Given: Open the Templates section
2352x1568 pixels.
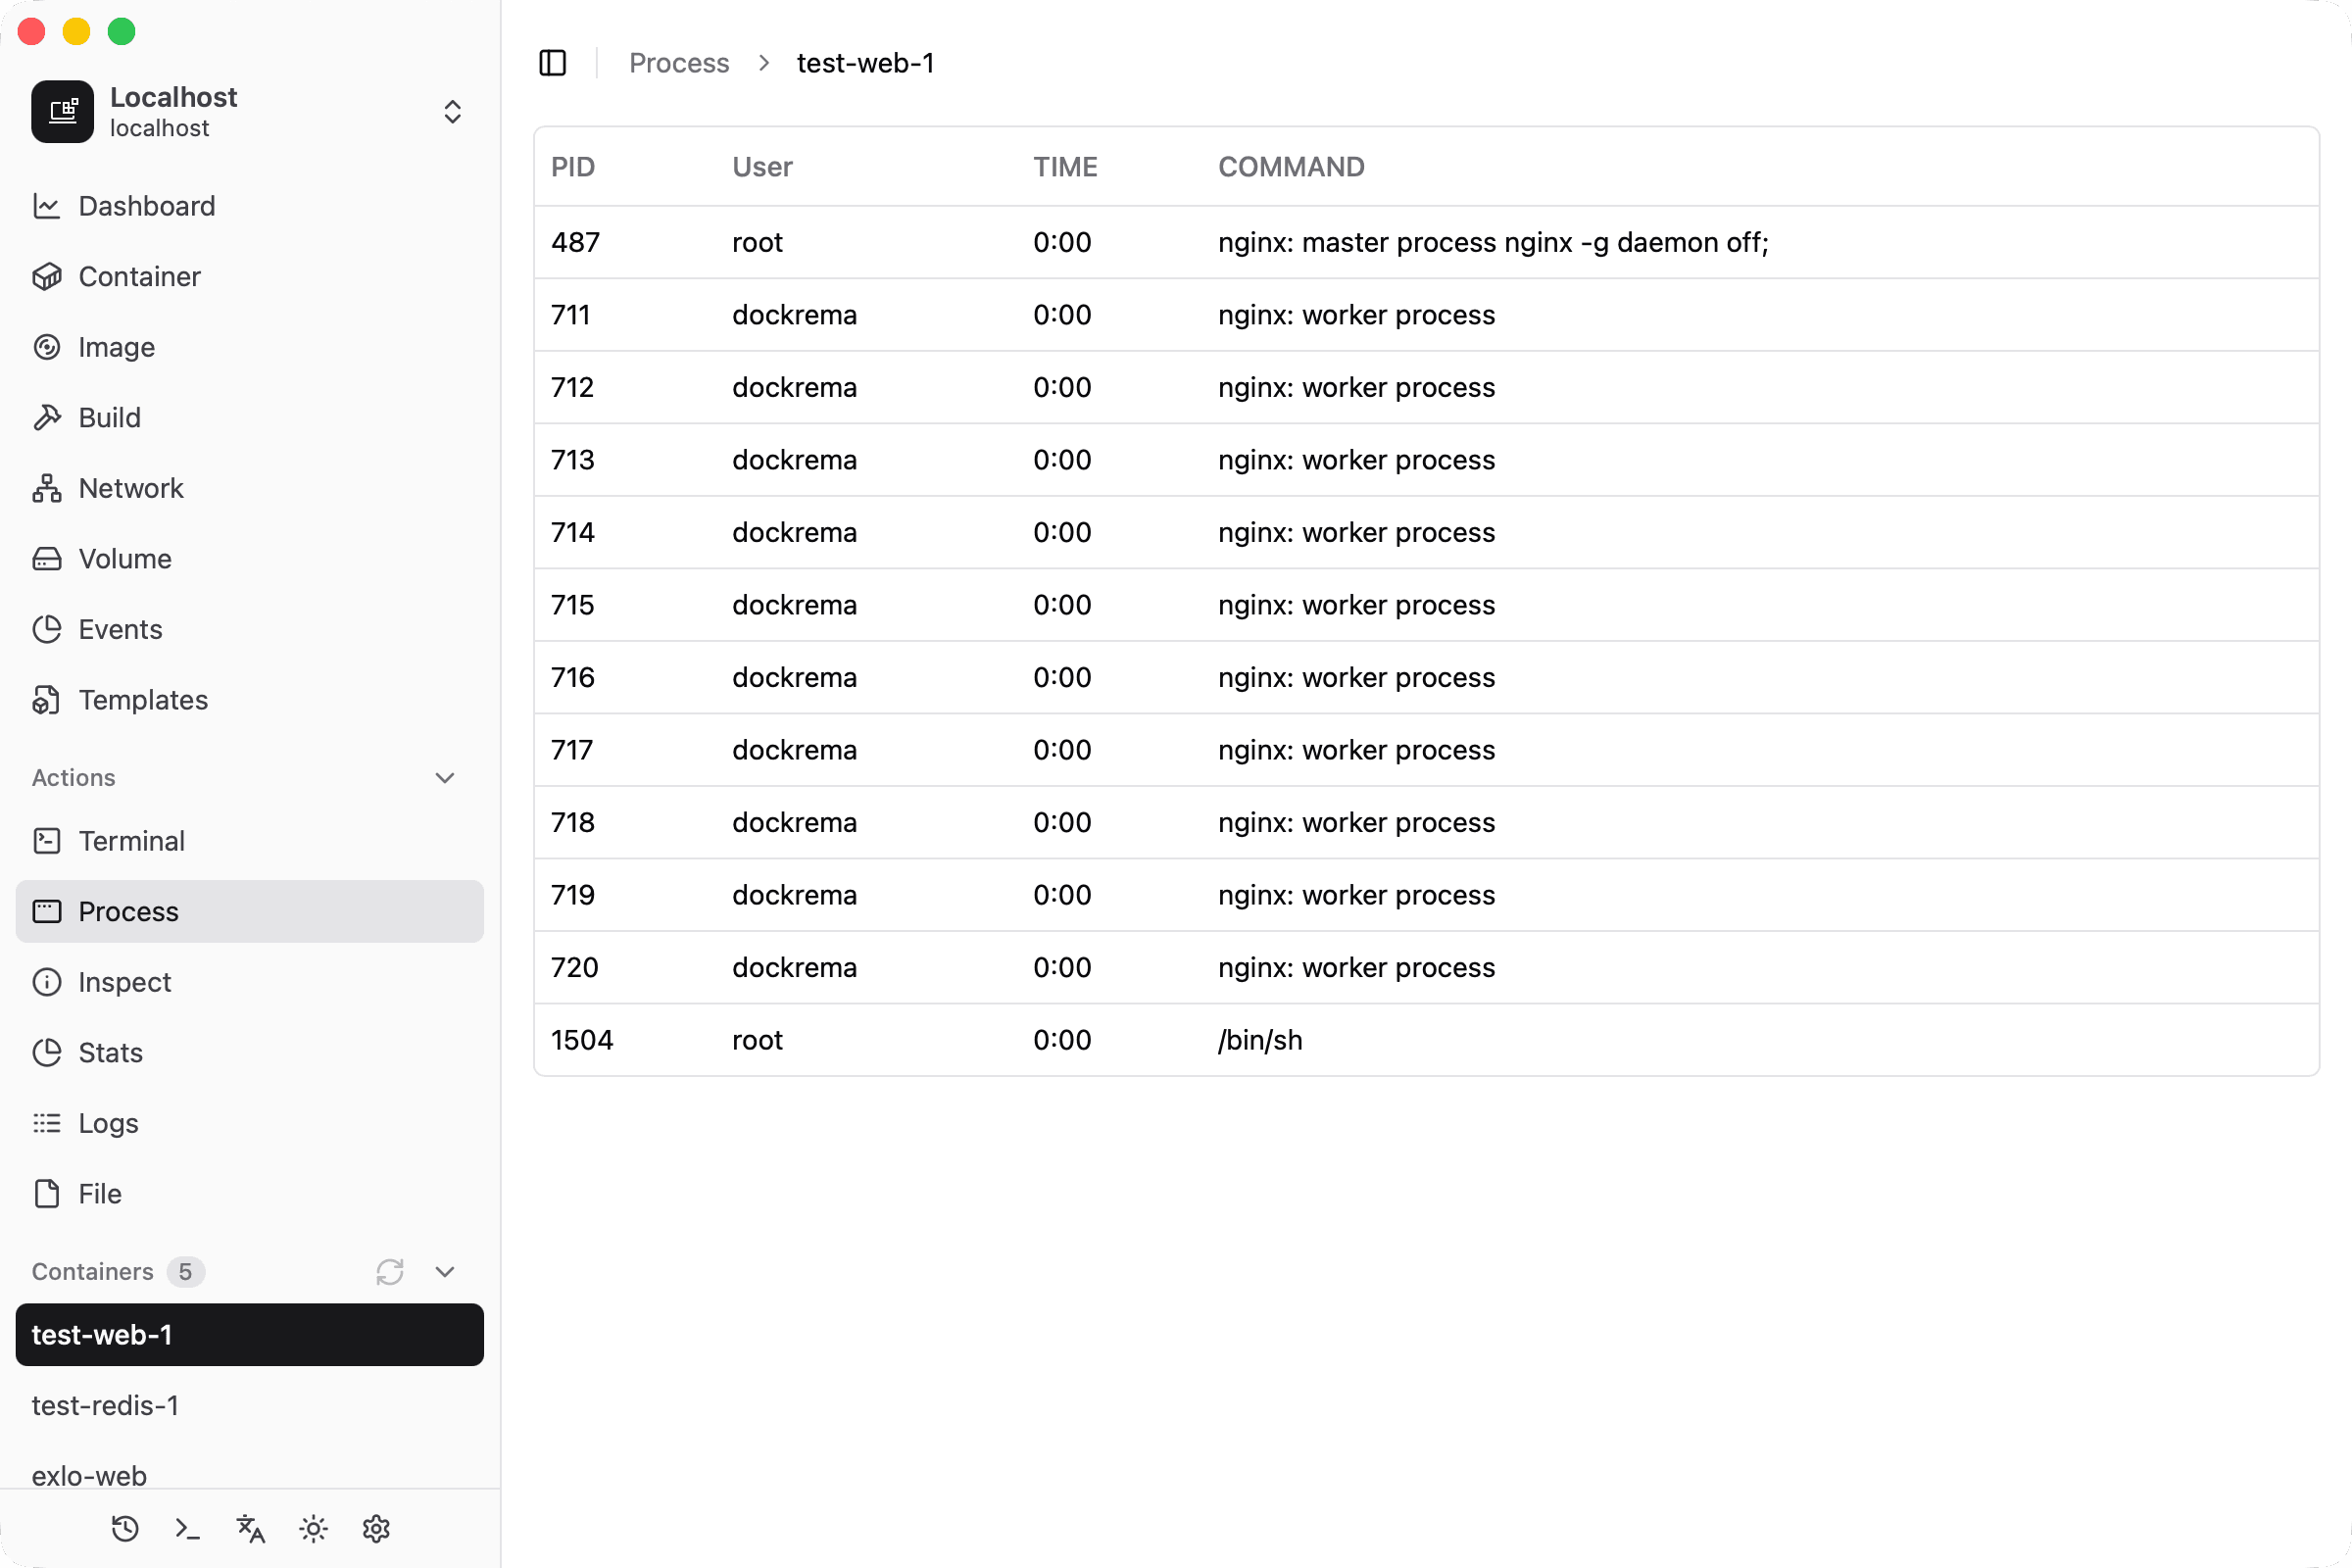Looking at the screenshot, I should tap(143, 700).
